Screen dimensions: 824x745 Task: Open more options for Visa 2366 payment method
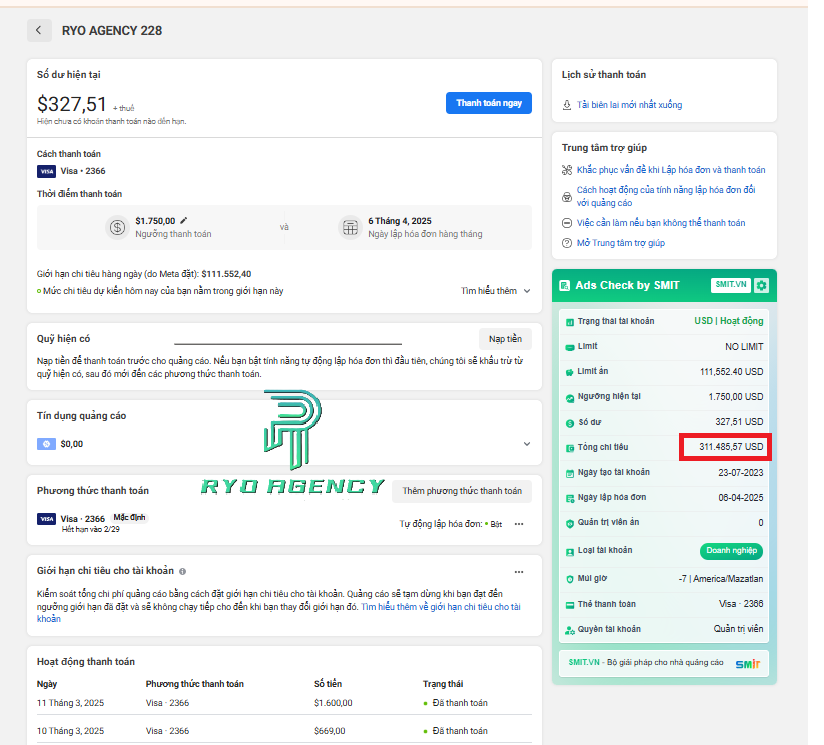519,524
